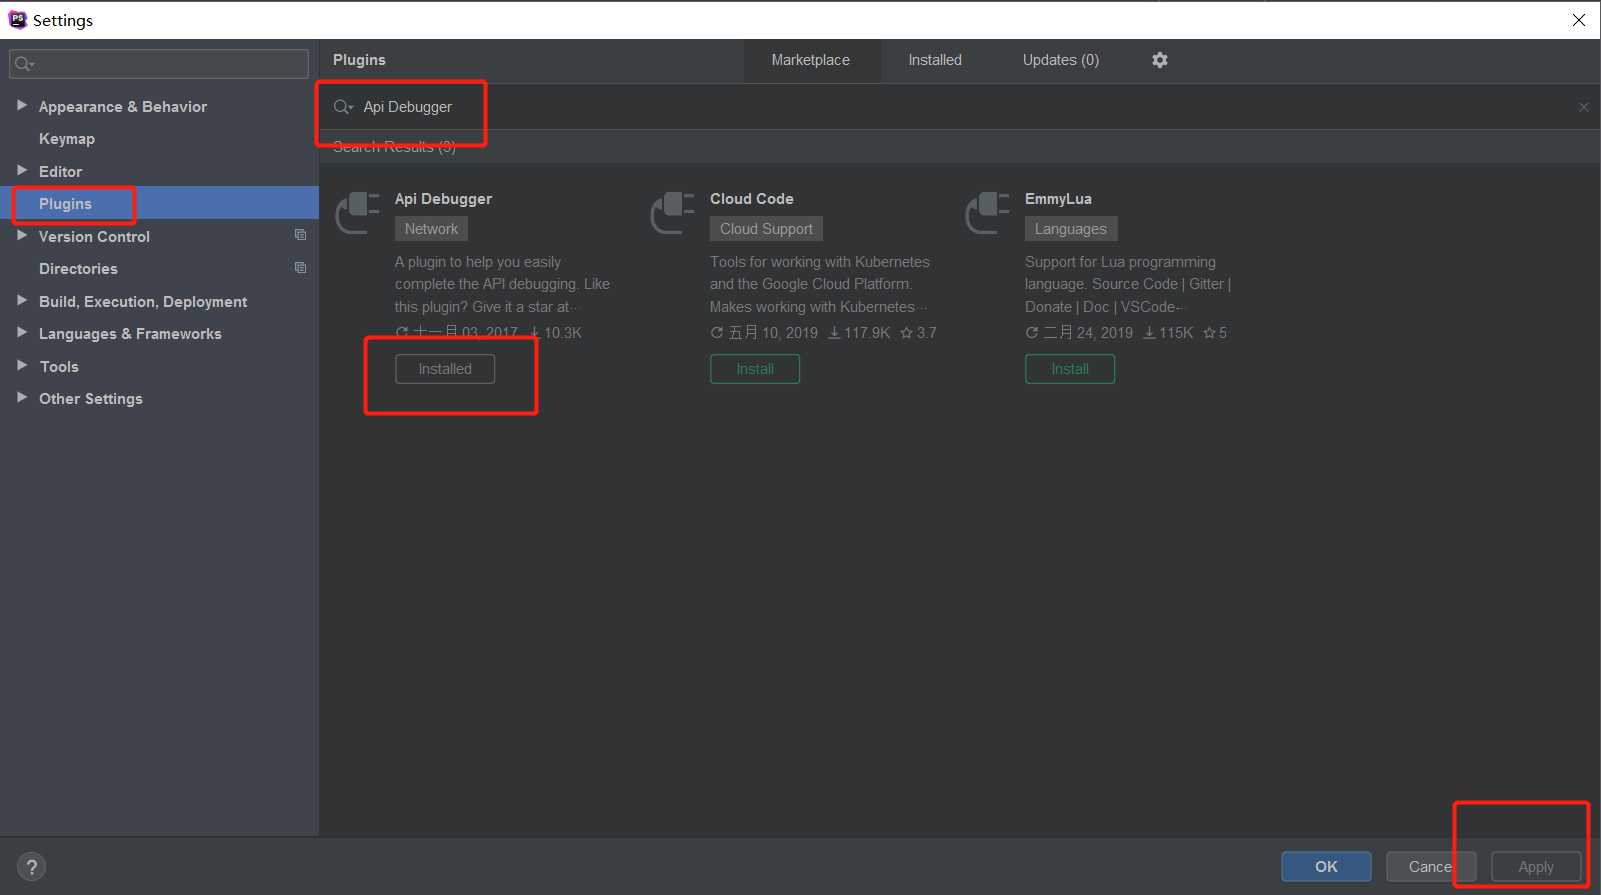Switch to the Installed tab
The height and width of the screenshot is (895, 1601).
[x=935, y=60]
